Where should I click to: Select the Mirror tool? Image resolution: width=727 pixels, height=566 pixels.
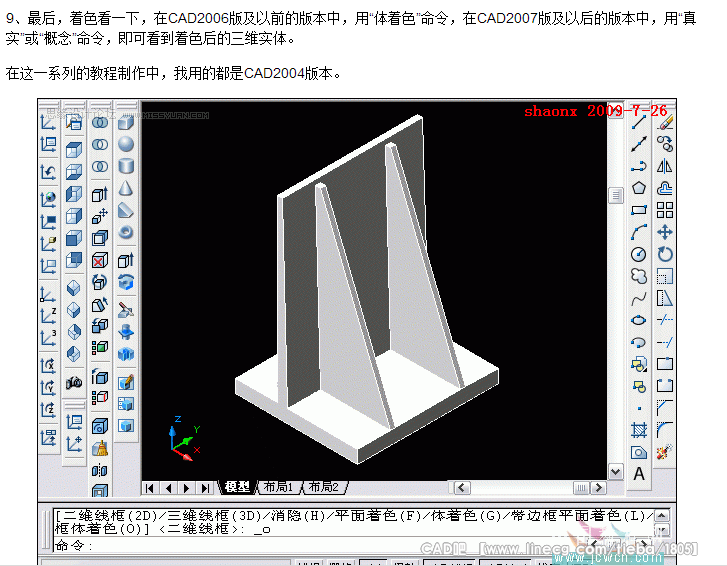pos(665,166)
